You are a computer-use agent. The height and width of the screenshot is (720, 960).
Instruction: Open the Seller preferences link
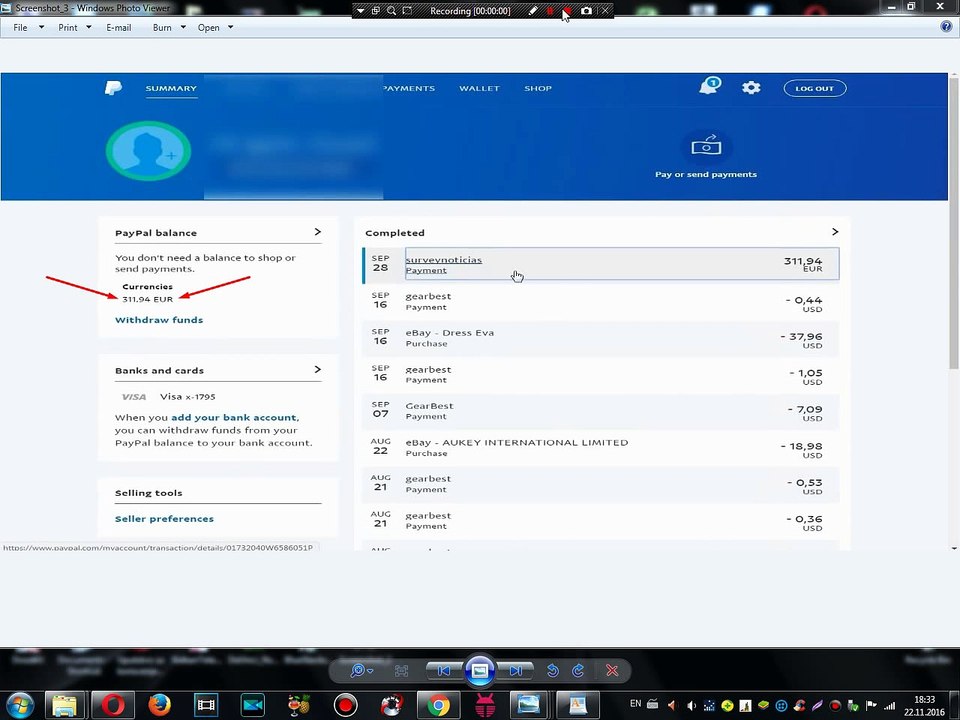coord(164,519)
